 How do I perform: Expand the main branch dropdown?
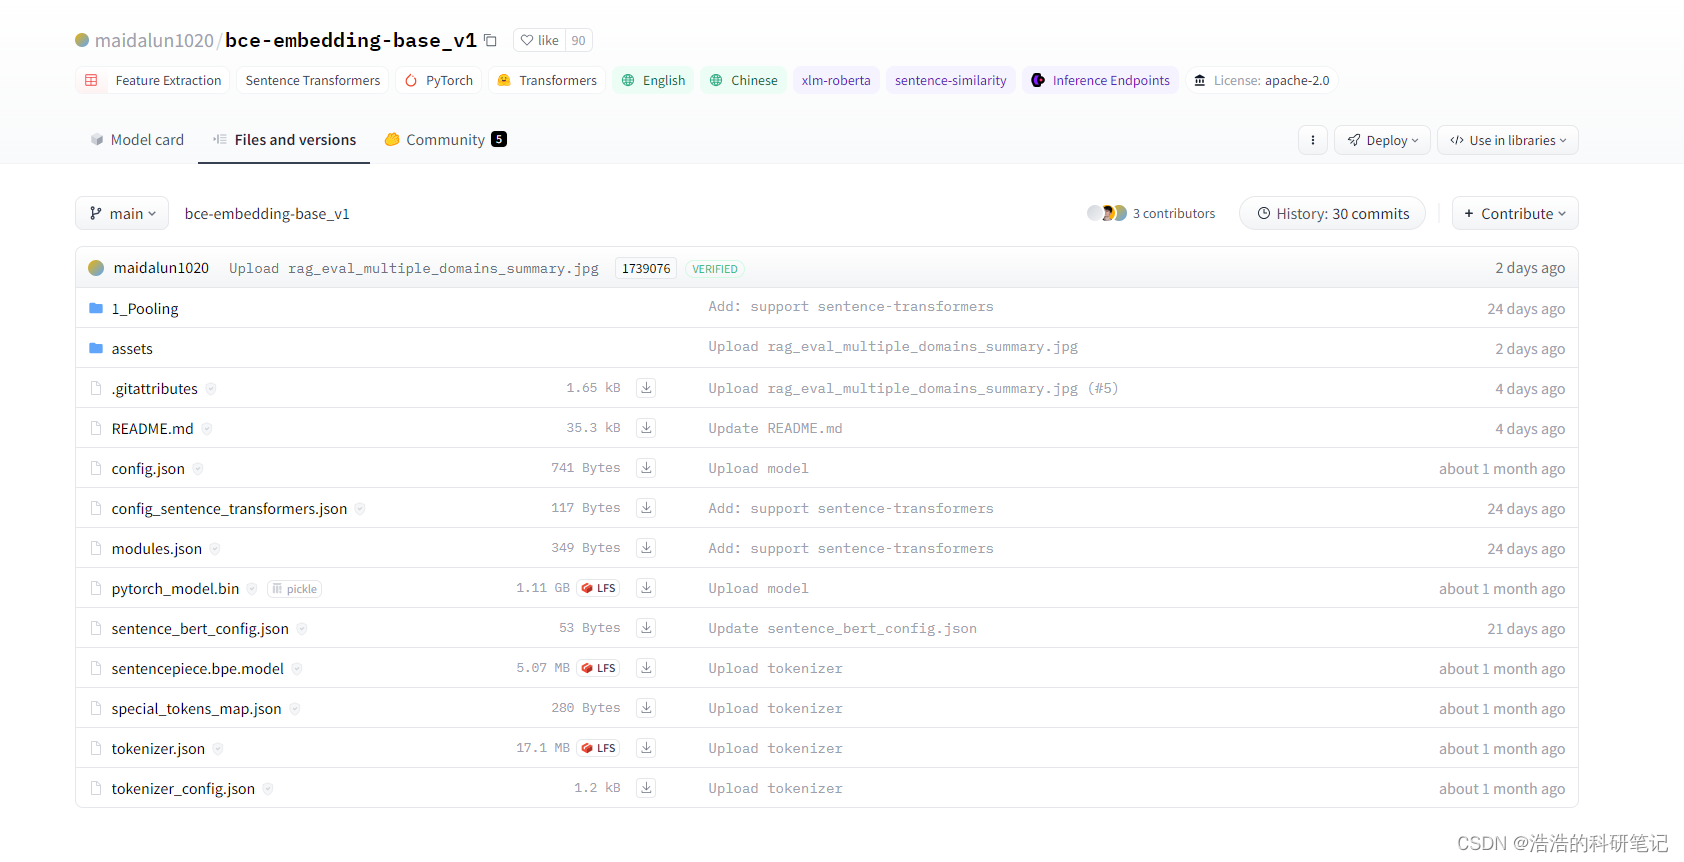click(x=122, y=213)
